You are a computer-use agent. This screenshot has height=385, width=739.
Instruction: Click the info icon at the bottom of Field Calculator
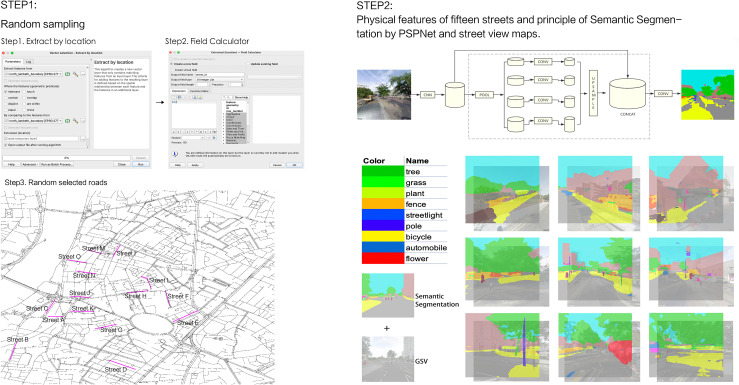point(175,154)
